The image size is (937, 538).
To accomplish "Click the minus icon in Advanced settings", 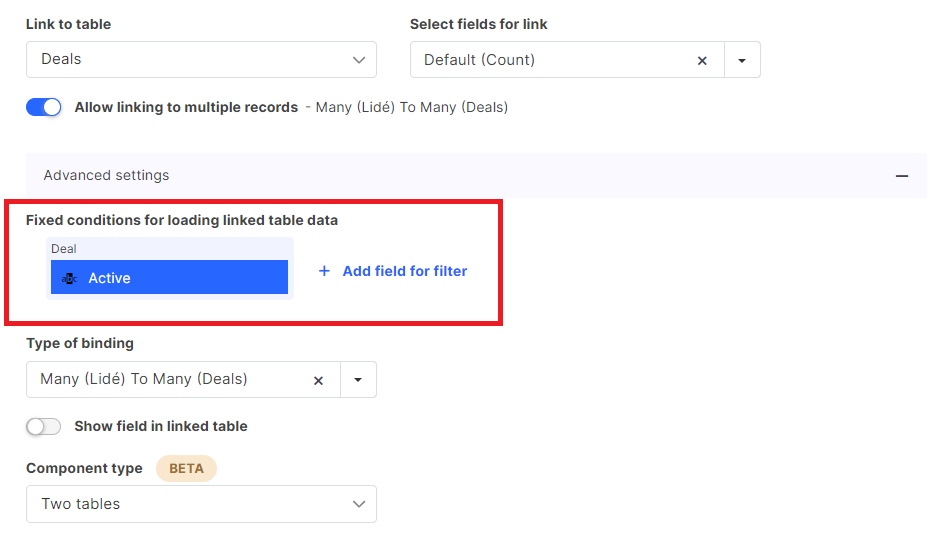I will [902, 176].
